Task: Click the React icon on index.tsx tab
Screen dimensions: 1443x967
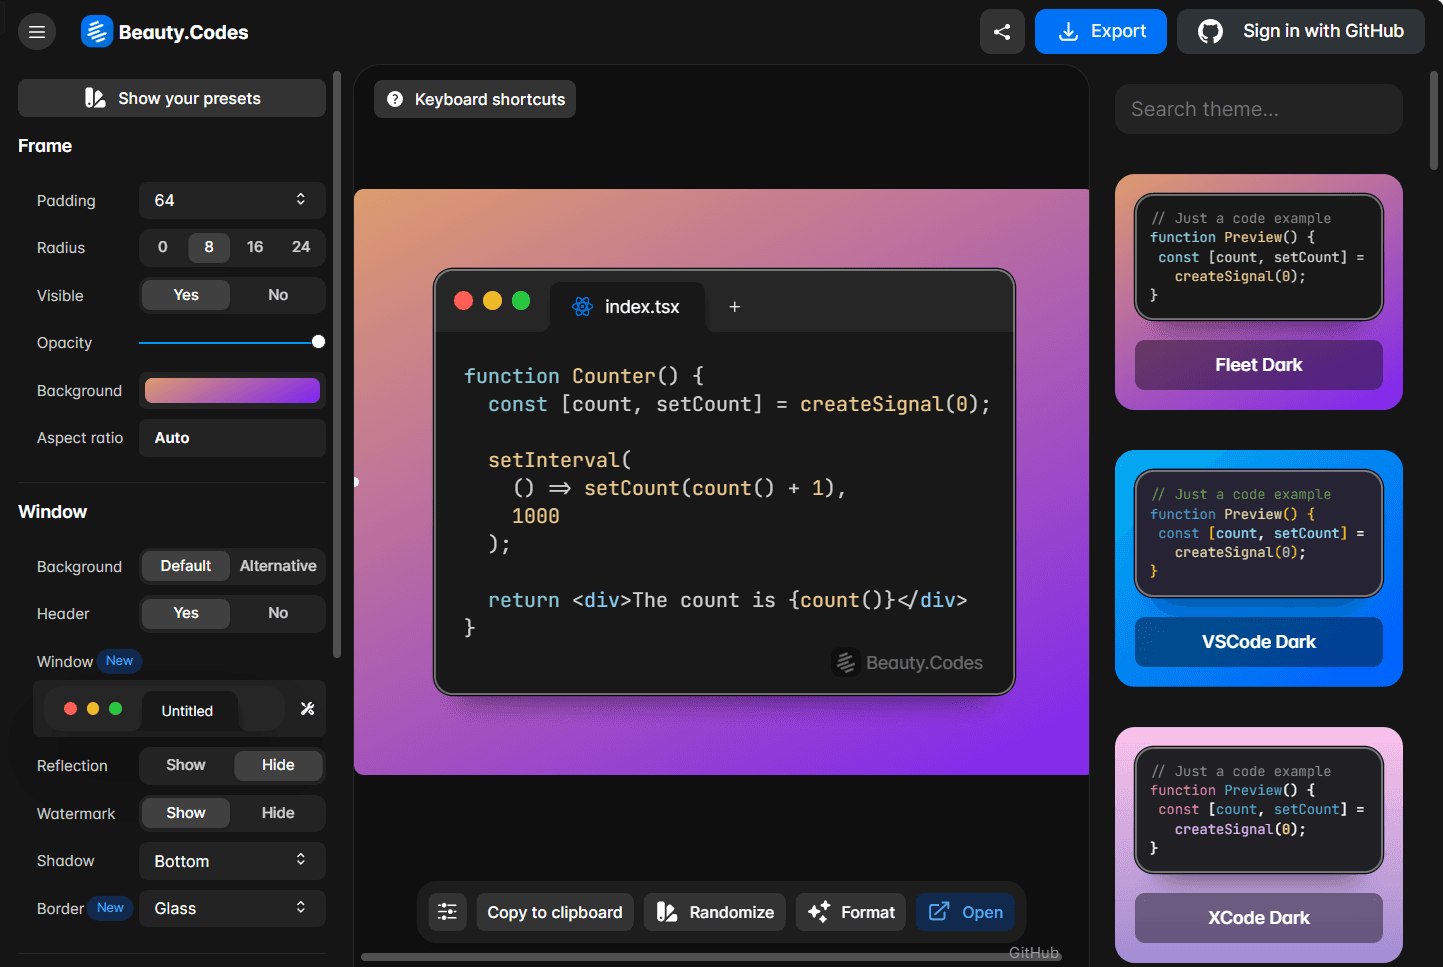Action: pos(582,307)
